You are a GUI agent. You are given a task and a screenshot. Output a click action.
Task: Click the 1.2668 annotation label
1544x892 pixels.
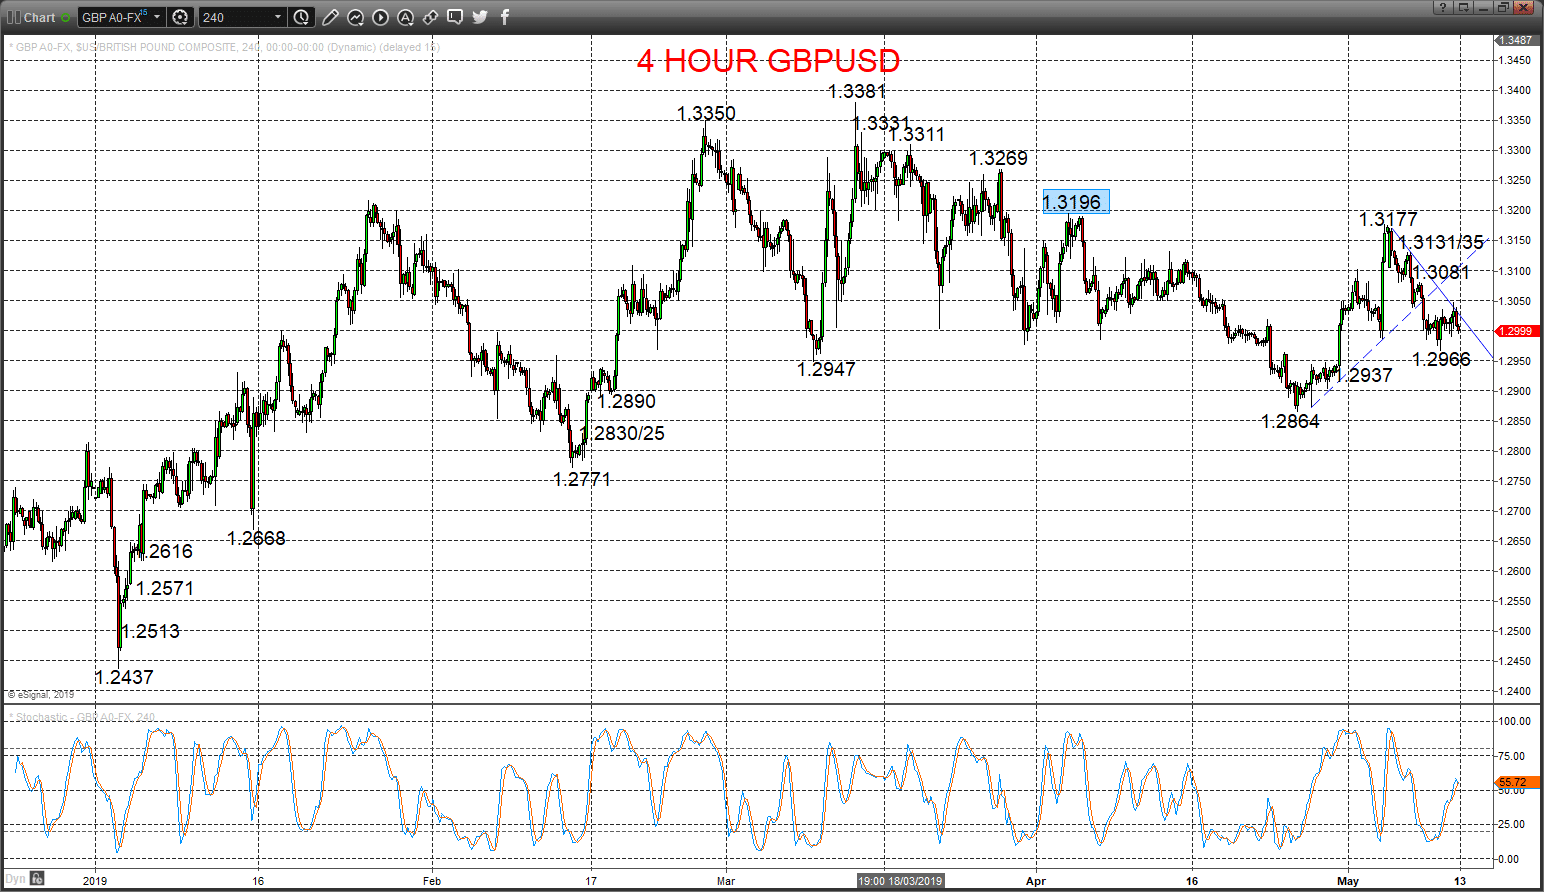[x=256, y=538]
